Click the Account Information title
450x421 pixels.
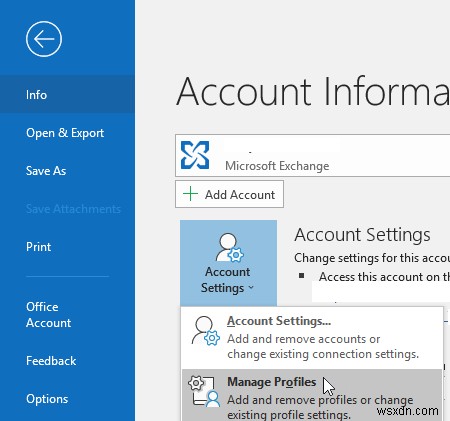coord(313,91)
